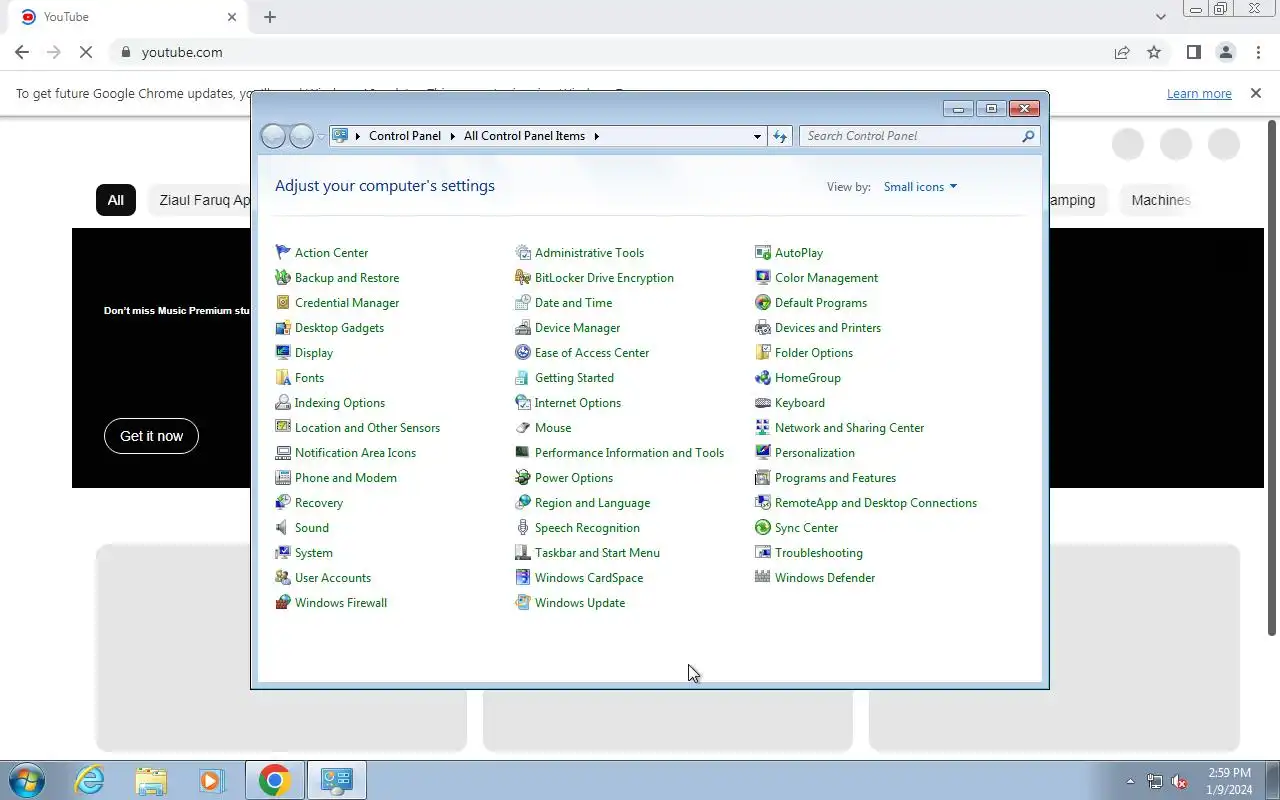This screenshot has height=800, width=1280.
Task: Click the Color Management icon
Action: 763,278
